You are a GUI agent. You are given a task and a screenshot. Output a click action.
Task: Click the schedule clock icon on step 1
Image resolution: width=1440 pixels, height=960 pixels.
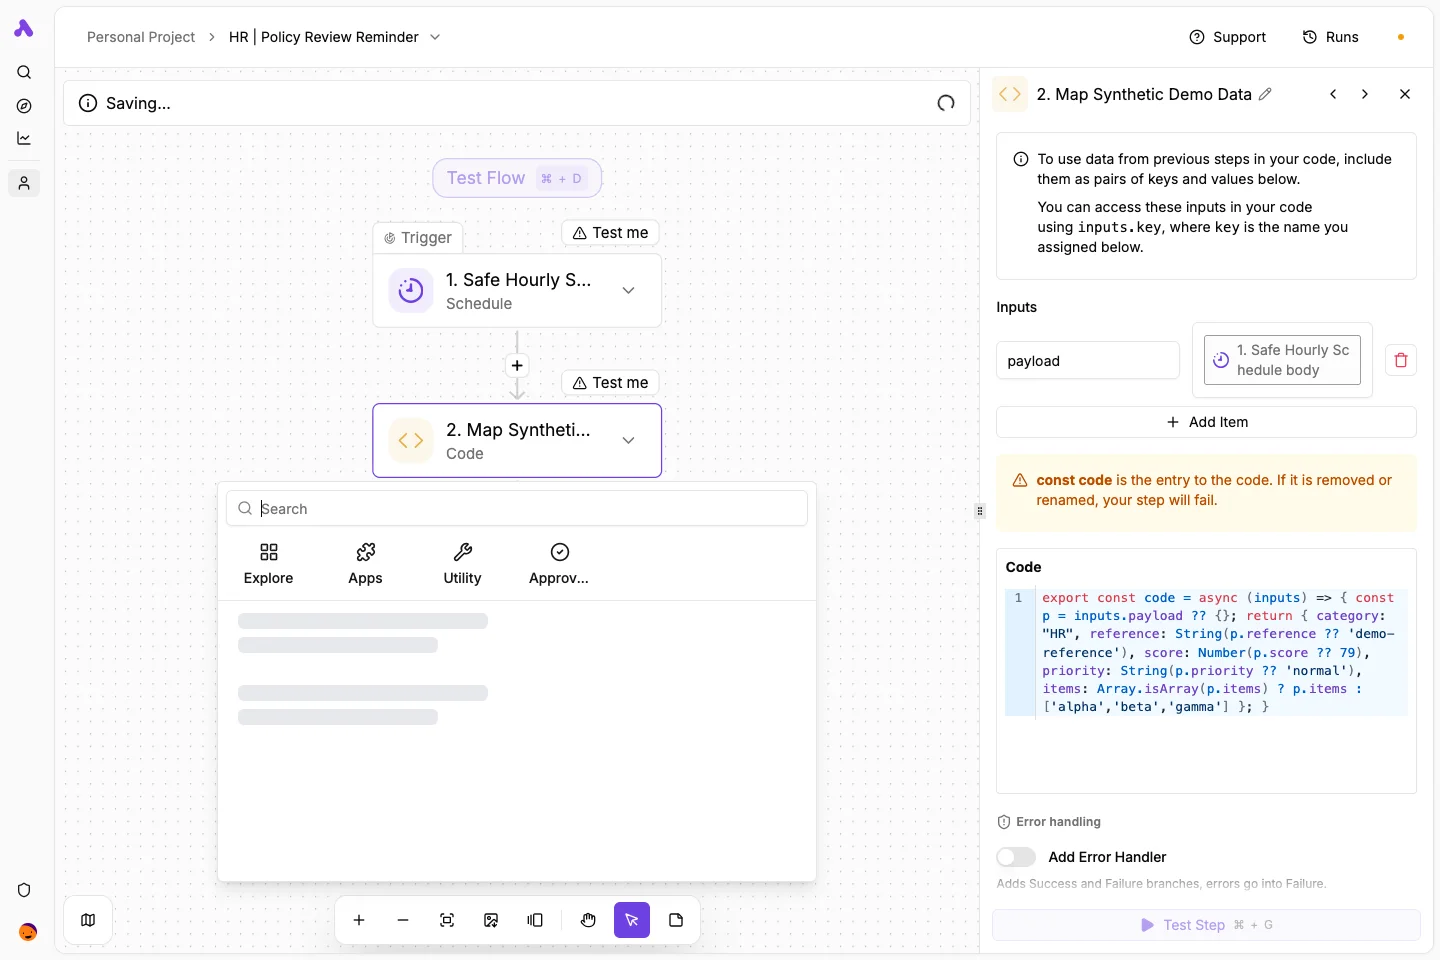click(411, 291)
